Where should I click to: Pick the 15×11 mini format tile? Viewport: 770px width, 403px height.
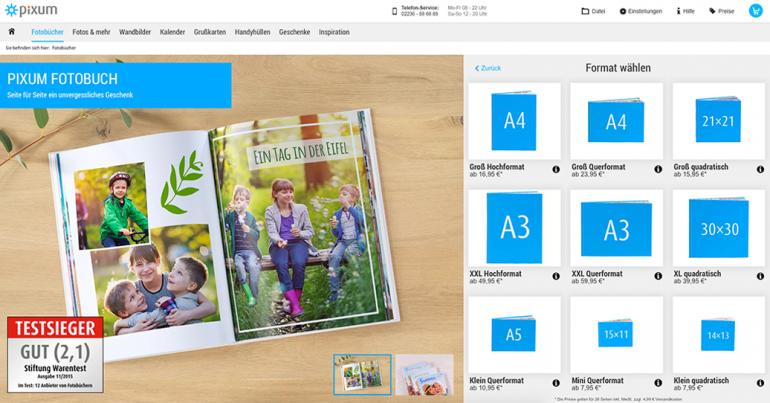616,334
